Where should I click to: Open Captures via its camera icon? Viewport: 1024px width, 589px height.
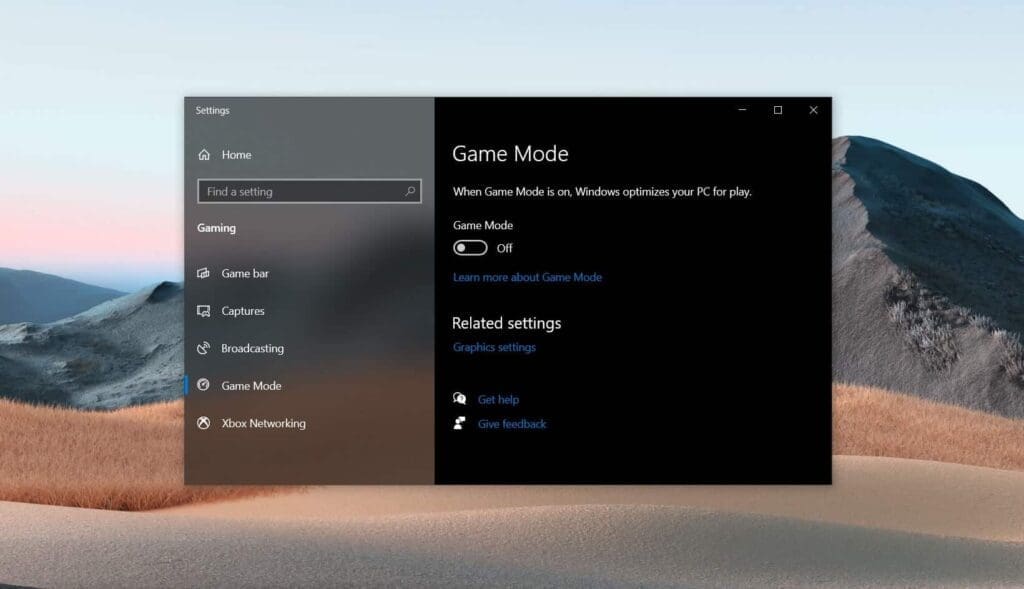click(205, 311)
